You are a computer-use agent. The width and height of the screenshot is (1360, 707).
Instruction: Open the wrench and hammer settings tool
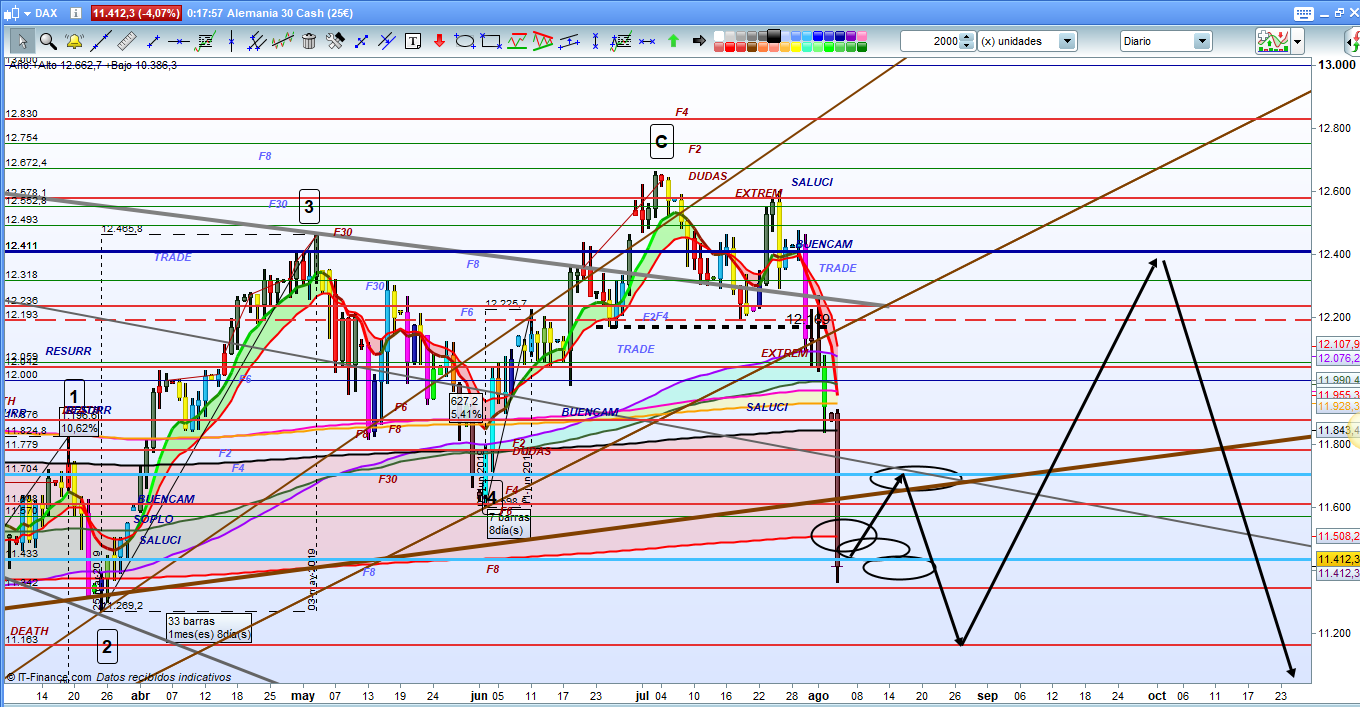point(335,41)
